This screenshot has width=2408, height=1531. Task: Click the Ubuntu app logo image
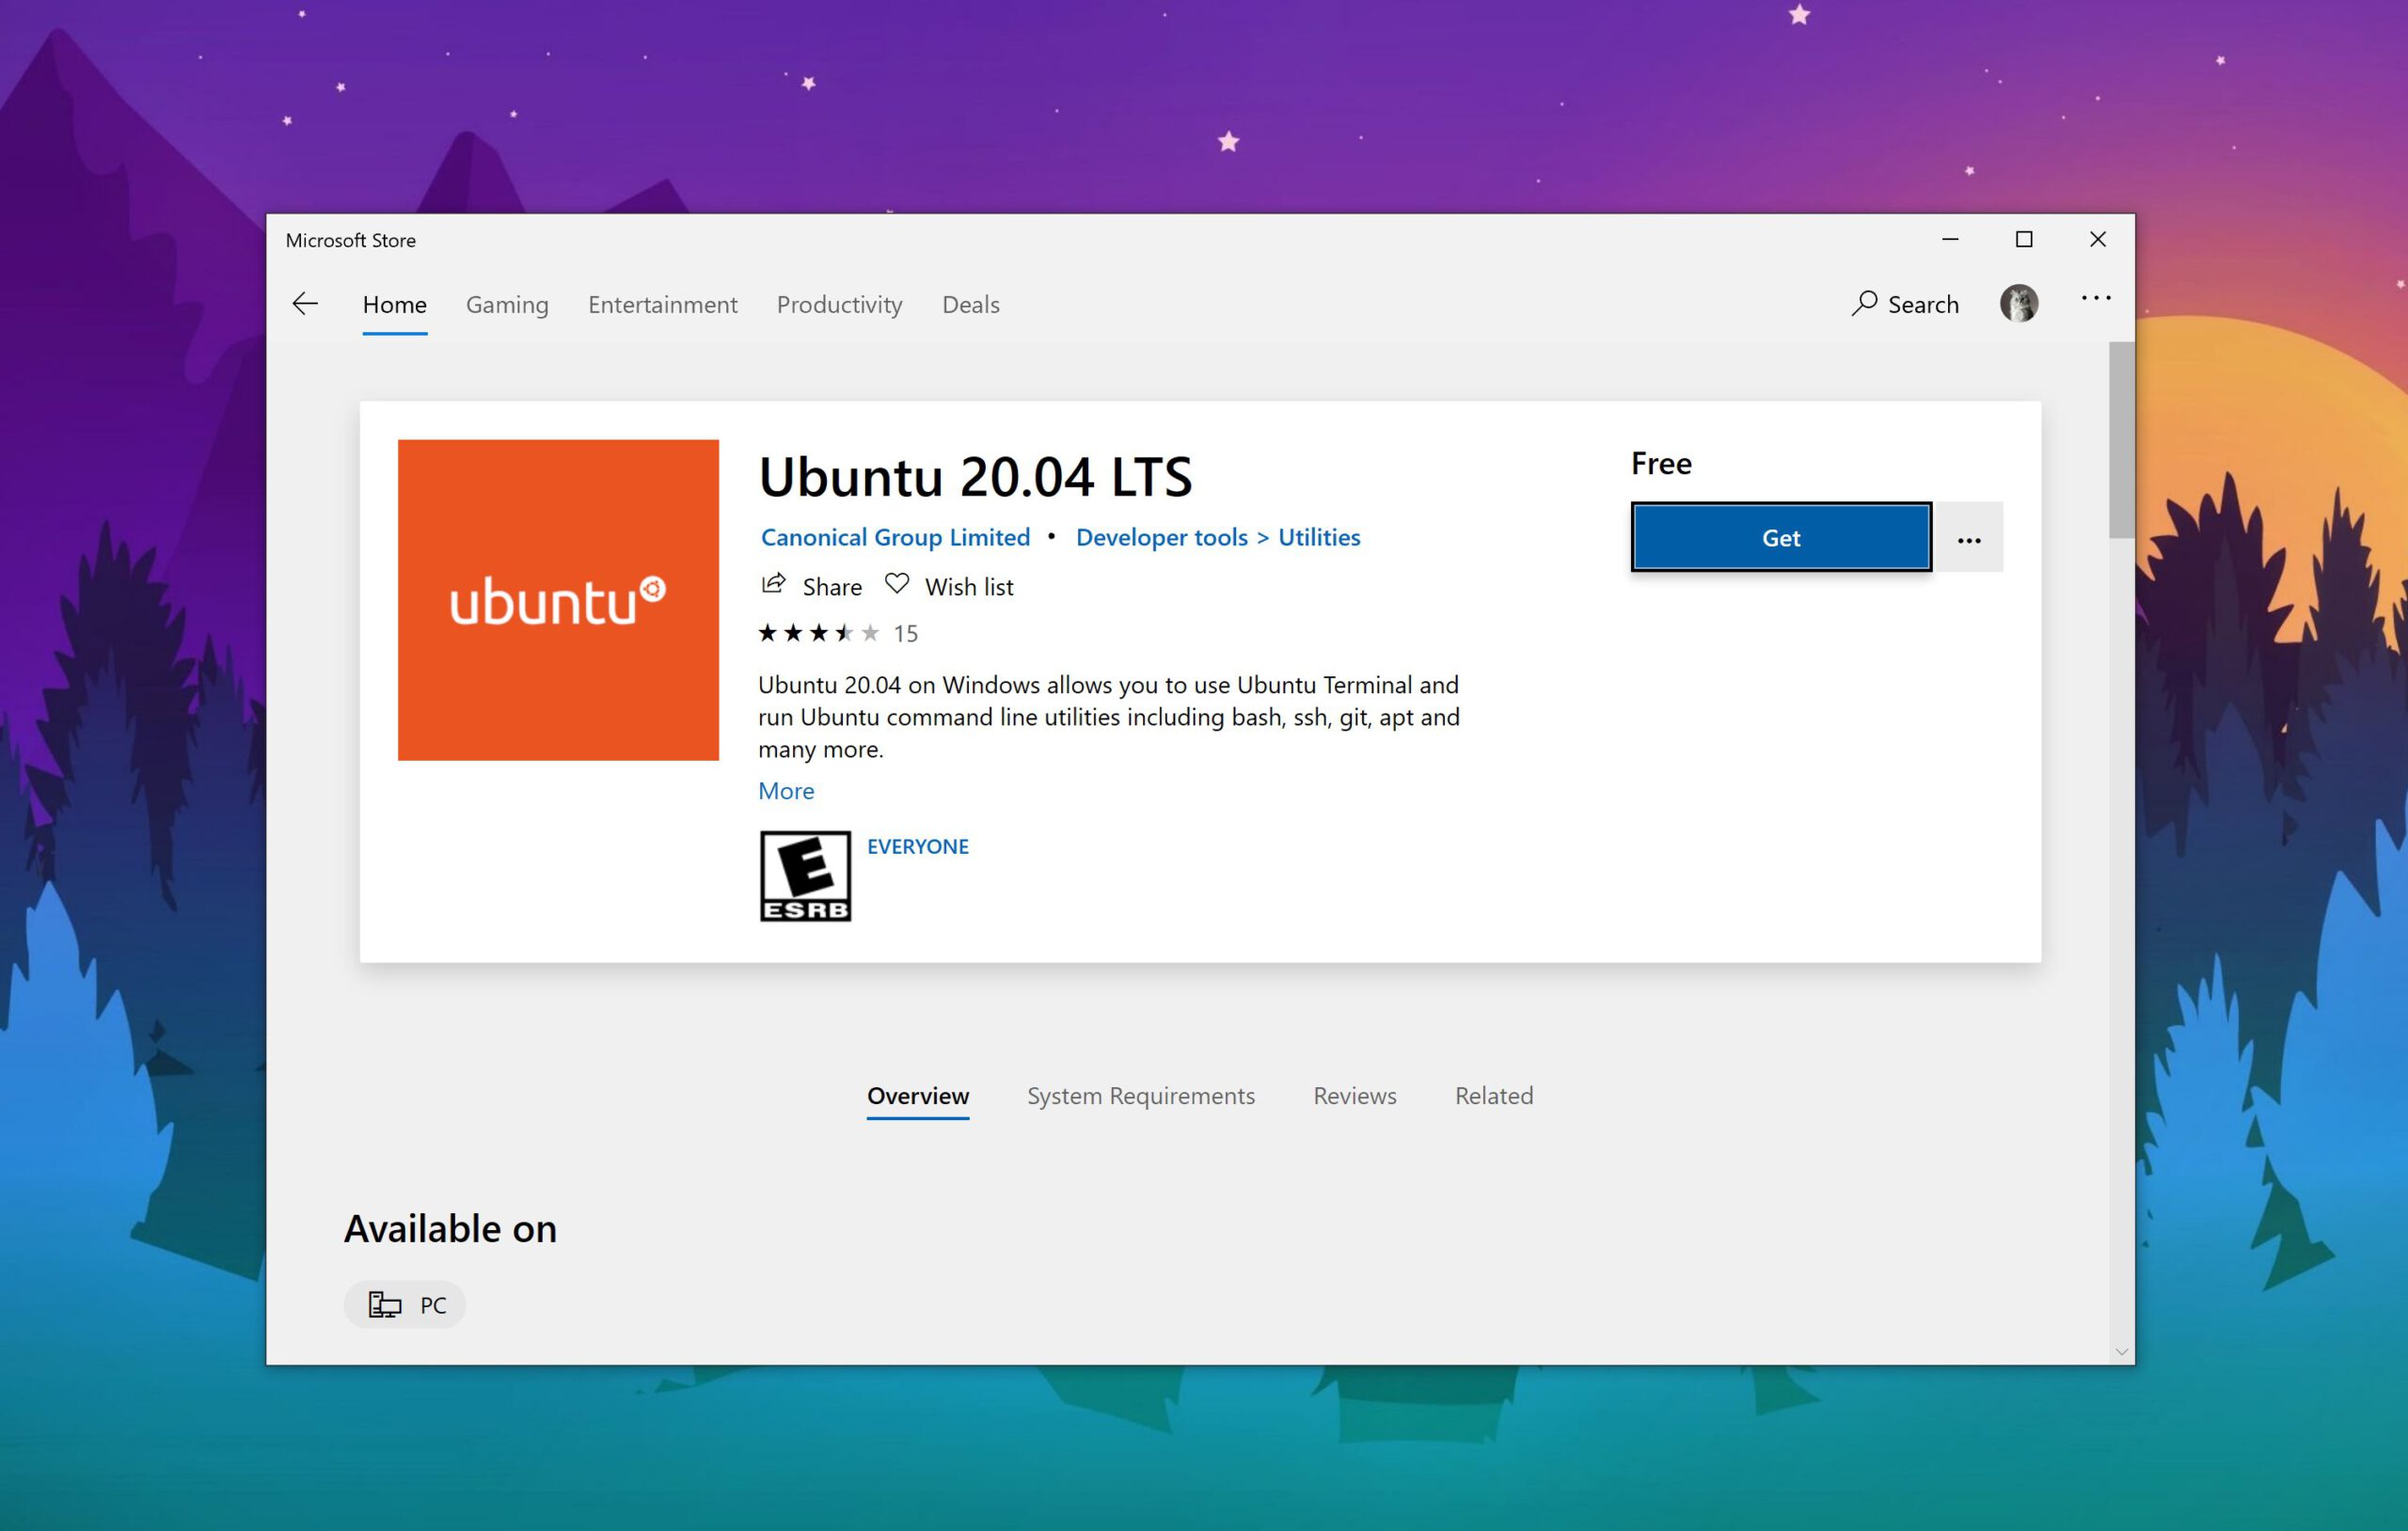pos(558,599)
